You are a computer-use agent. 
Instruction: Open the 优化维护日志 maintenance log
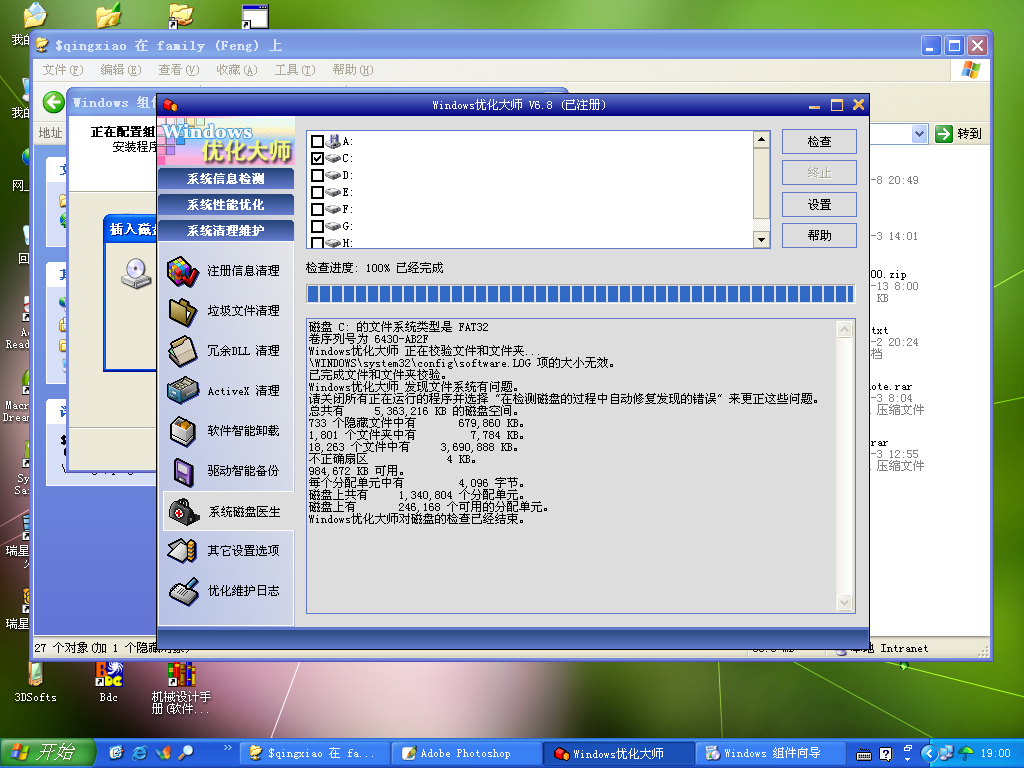225,590
